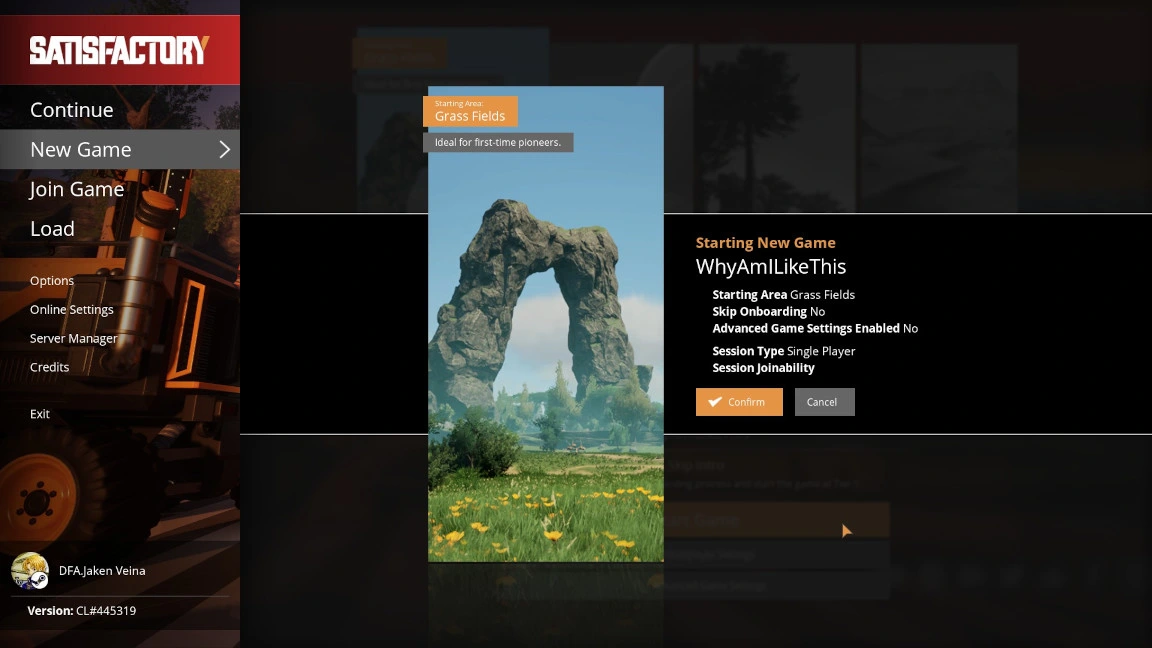Click the username DFA.Jaken Veina
1152x648 pixels.
pos(102,571)
